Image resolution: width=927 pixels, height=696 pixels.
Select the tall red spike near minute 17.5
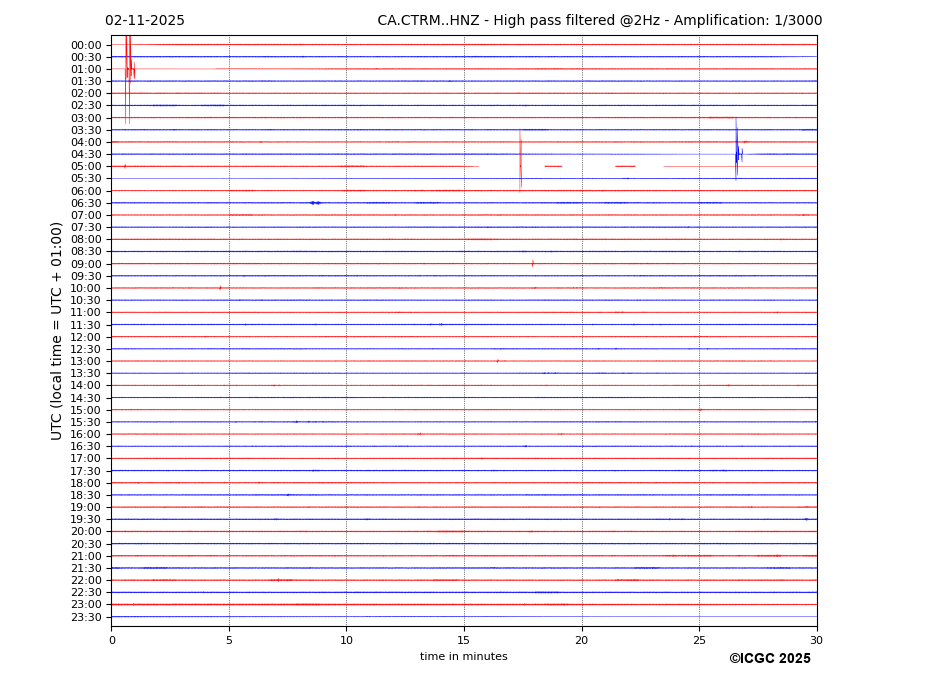click(x=520, y=160)
